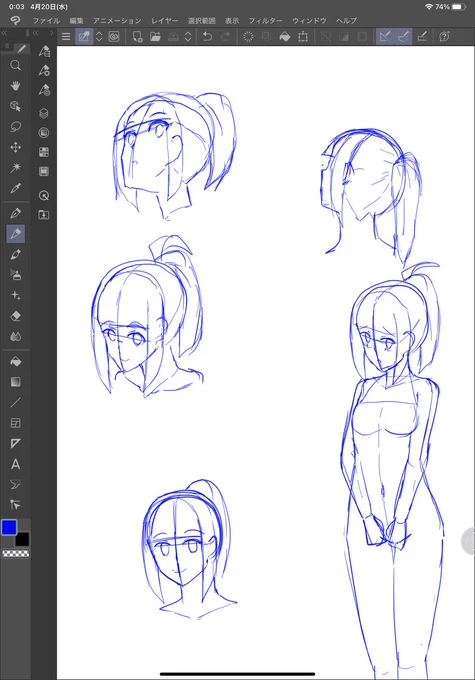
Task: Select the Balloon tool
Action: coord(15,484)
